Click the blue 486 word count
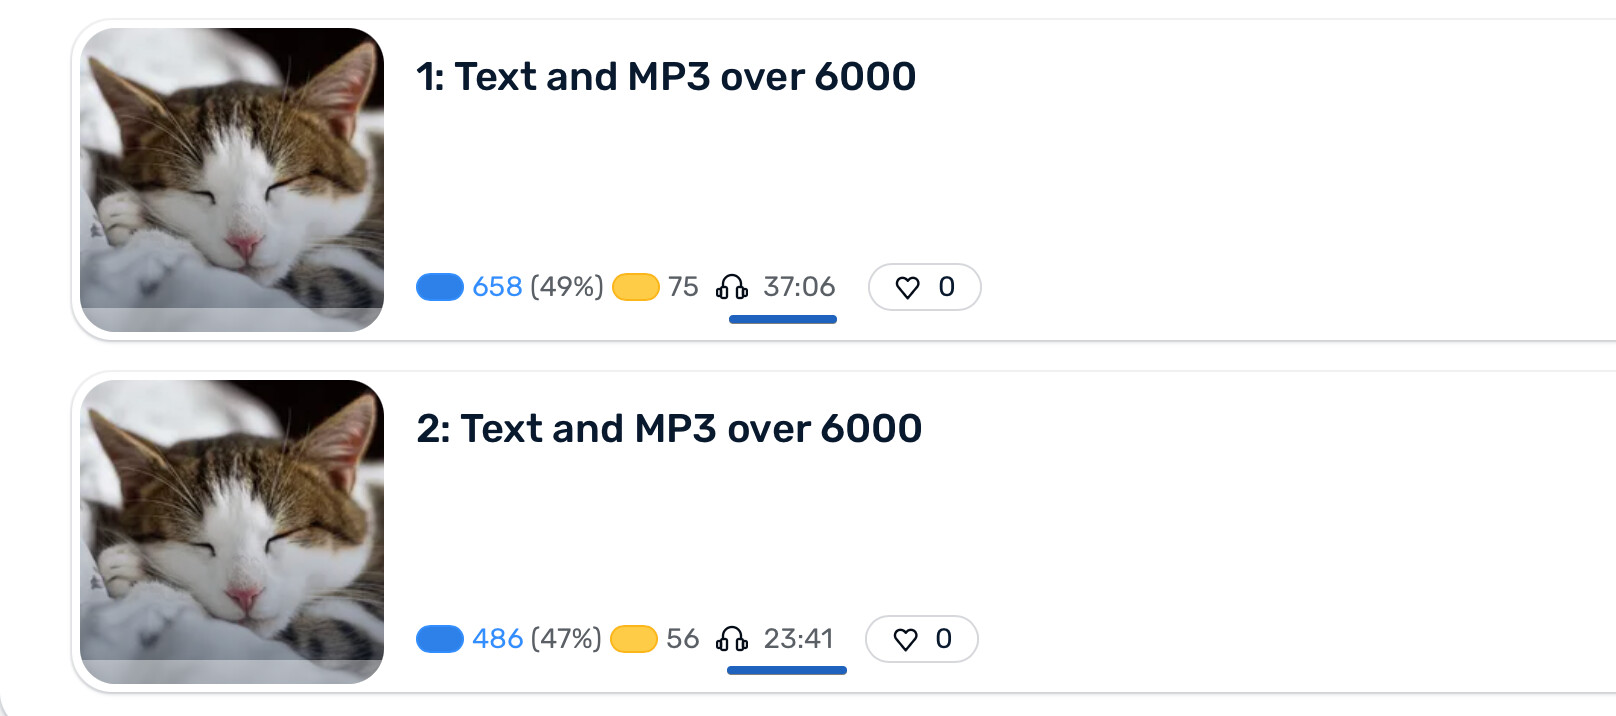This screenshot has width=1616, height=716. pos(497,639)
